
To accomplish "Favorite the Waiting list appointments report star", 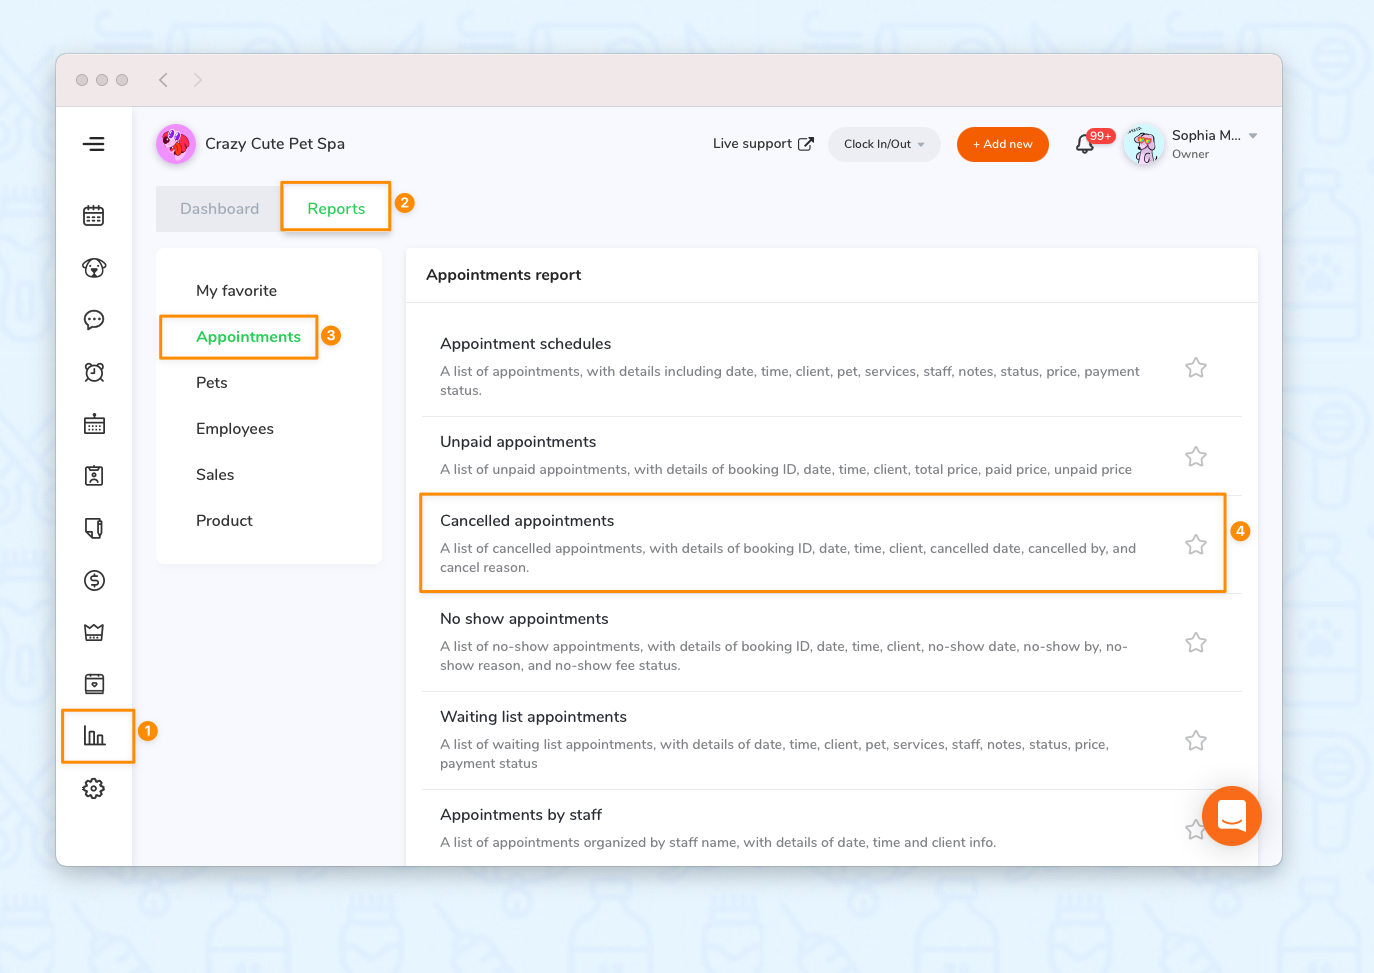I will 1196,740.
